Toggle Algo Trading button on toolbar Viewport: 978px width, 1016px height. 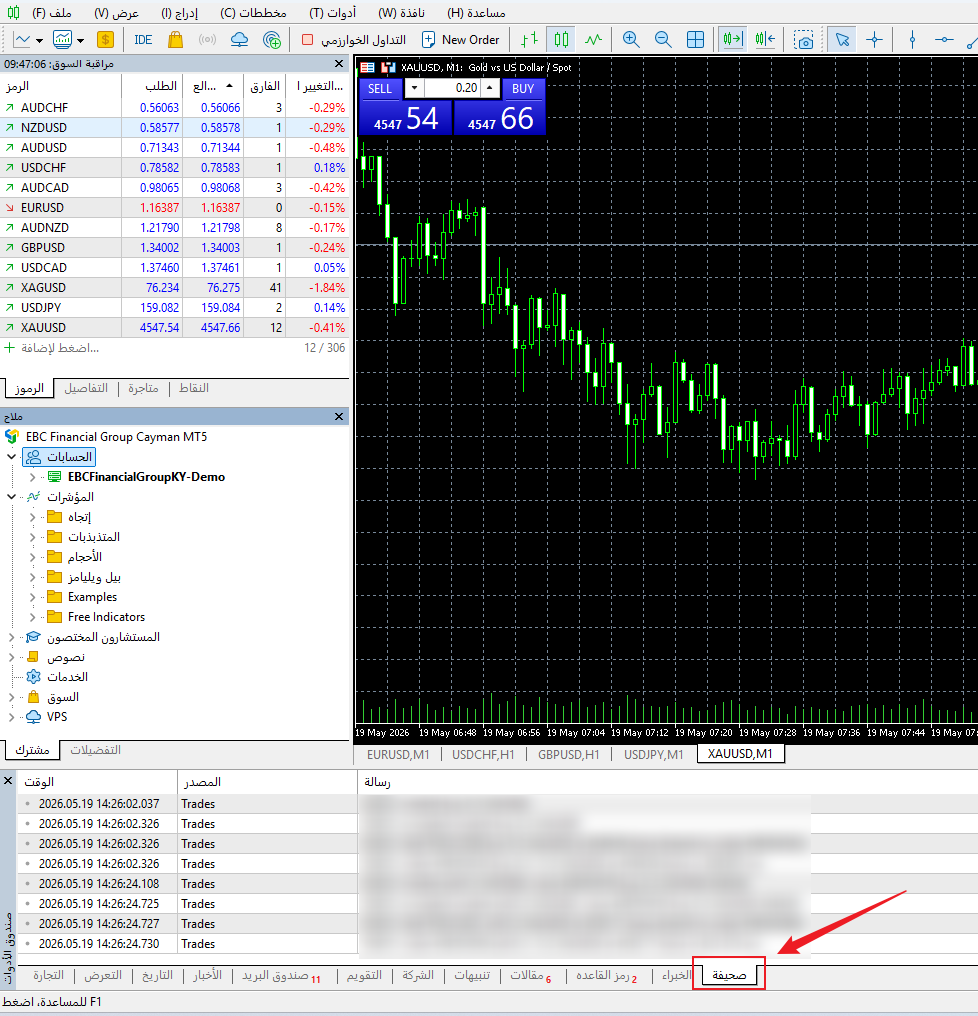(x=353, y=40)
